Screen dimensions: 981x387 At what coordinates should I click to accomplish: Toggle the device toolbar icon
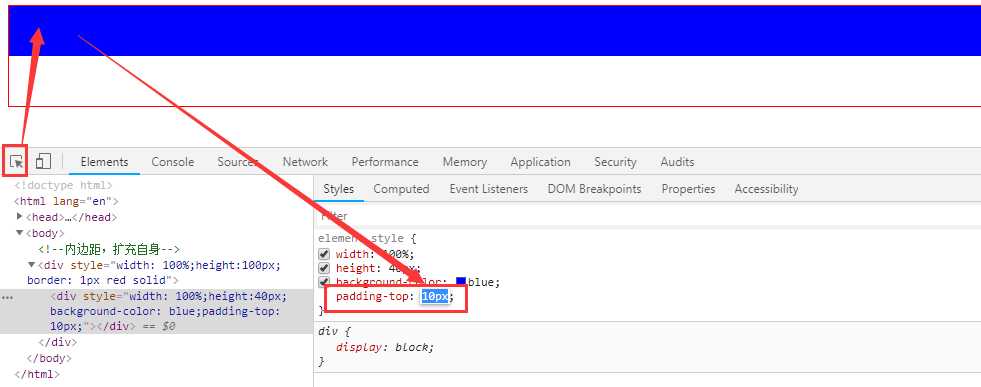coord(43,161)
